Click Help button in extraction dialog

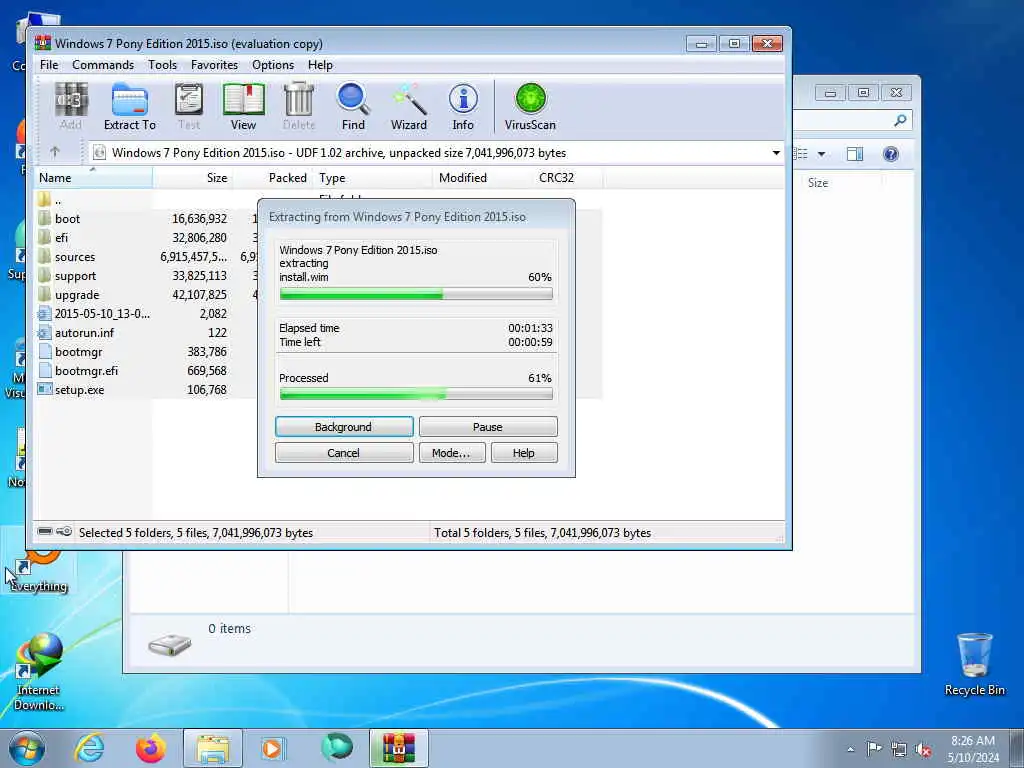[x=524, y=453]
